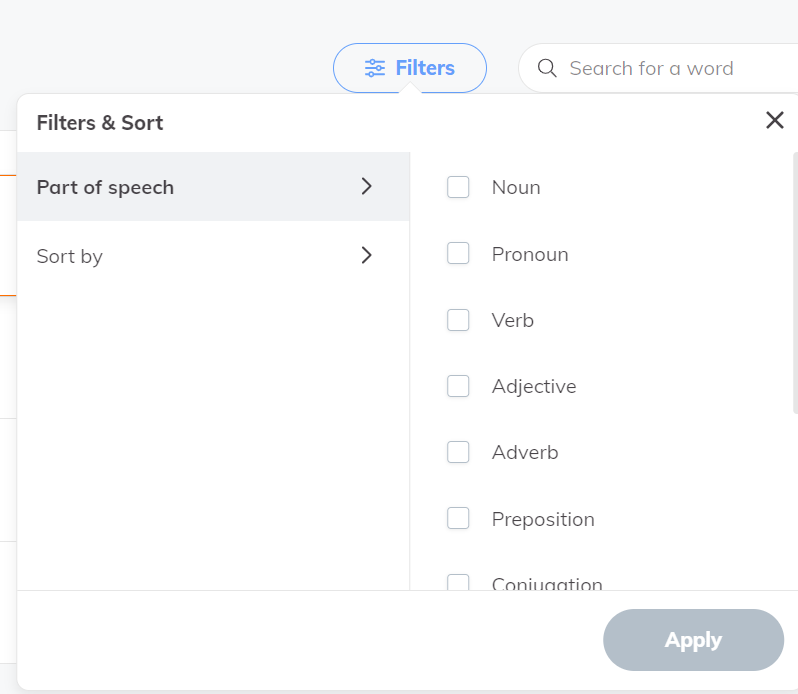Close the Filters & Sort panel
The height and width of the screenshot is (694, 798).
(774, 121)
